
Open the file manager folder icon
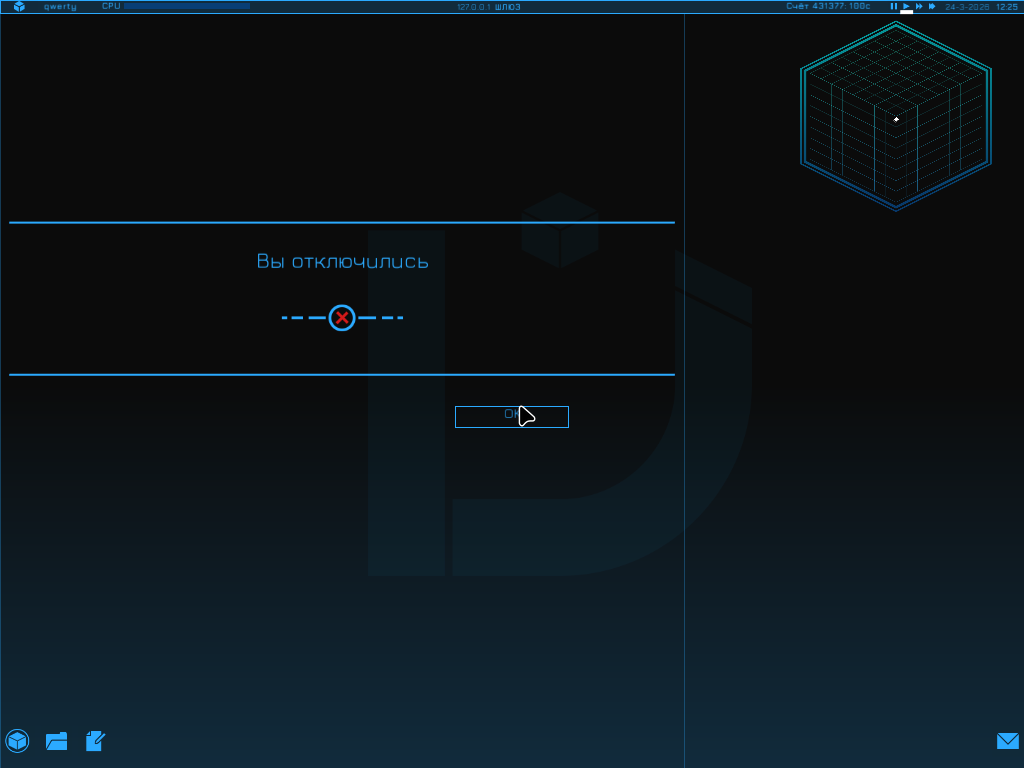[57, 741]
